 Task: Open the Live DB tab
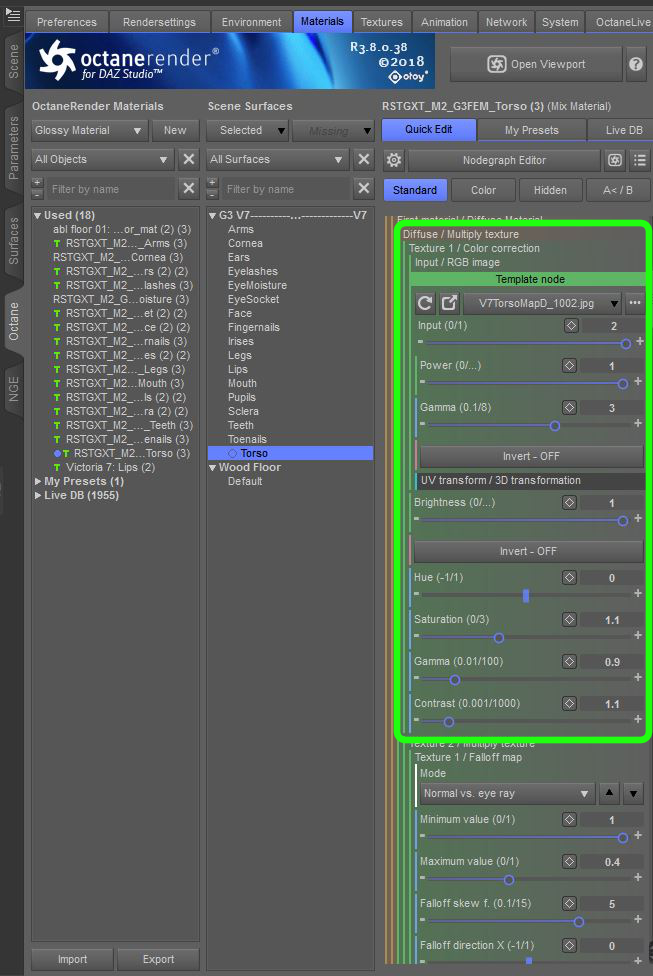[x=623, y=130]
